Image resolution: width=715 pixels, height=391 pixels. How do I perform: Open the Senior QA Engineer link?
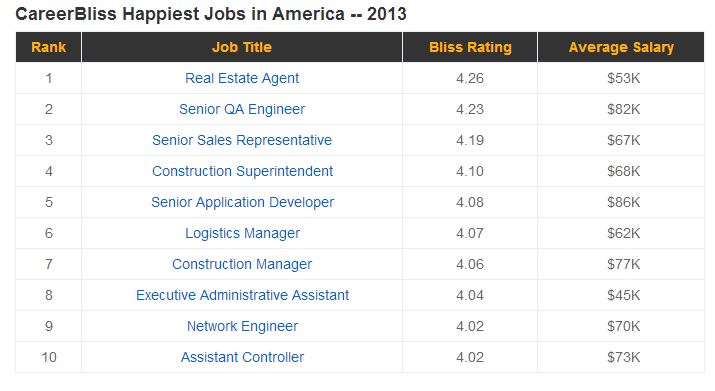[242, 109]
